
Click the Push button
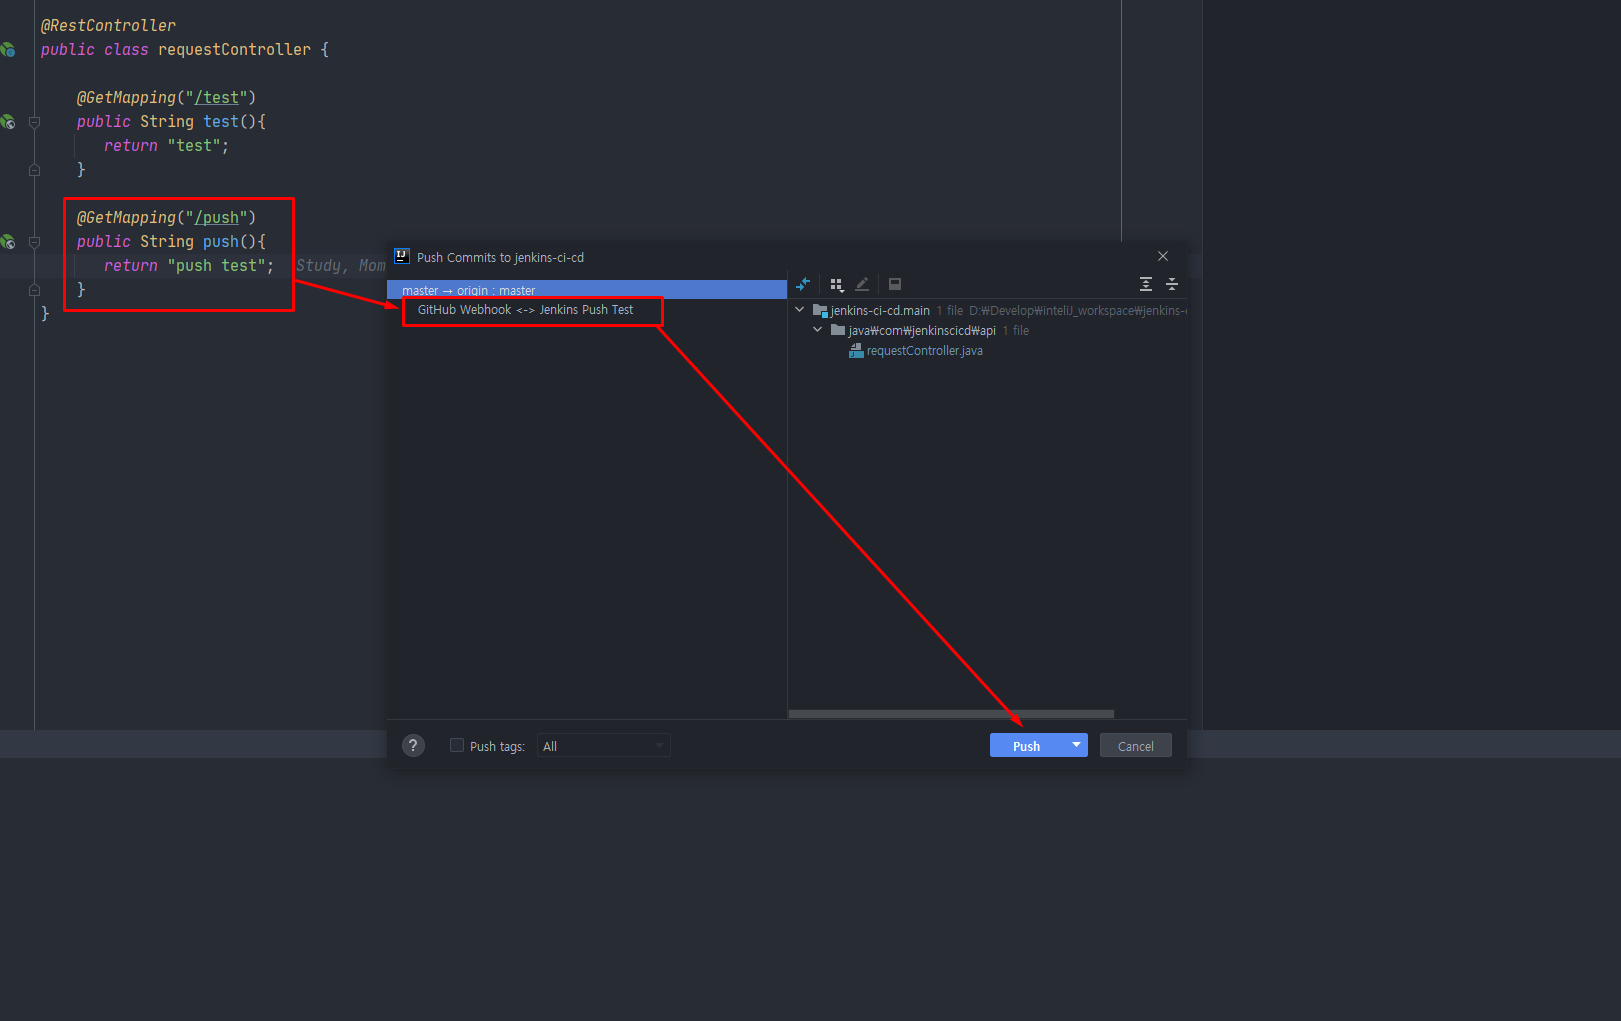pos(1027,746)
